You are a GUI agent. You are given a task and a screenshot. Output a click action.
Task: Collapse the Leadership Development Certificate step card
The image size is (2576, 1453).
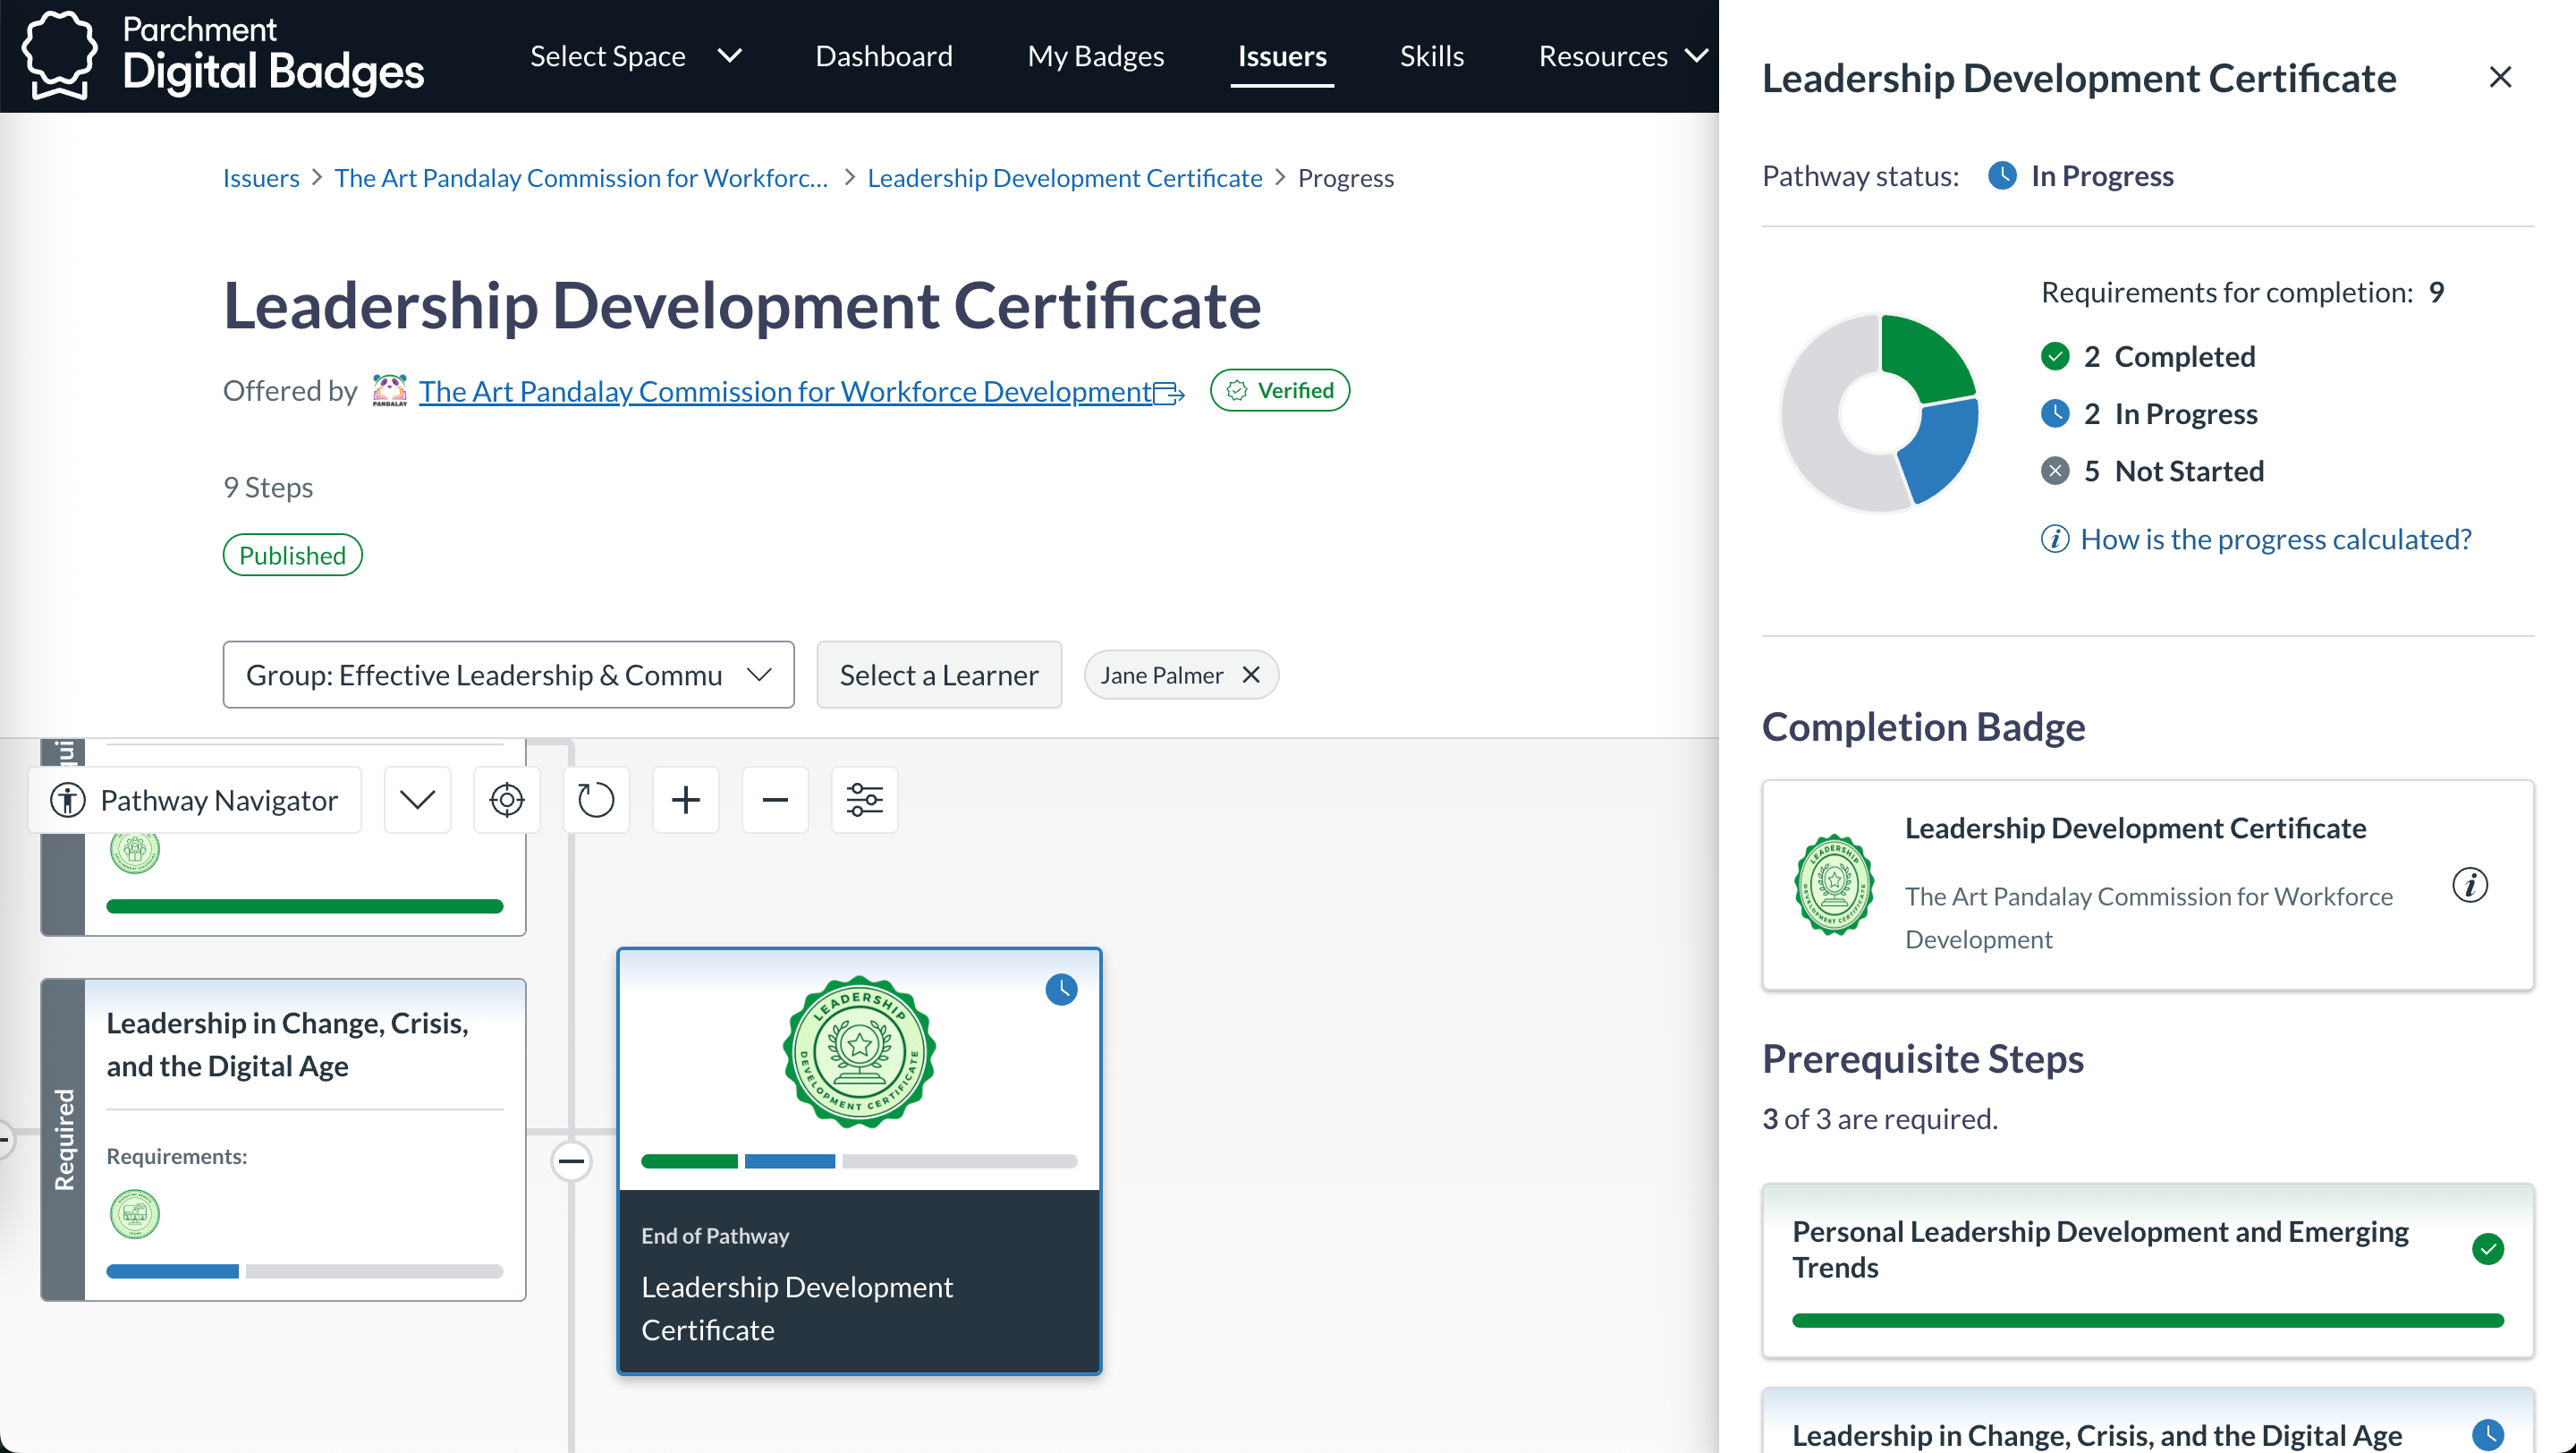click(x=572, y=1160)
